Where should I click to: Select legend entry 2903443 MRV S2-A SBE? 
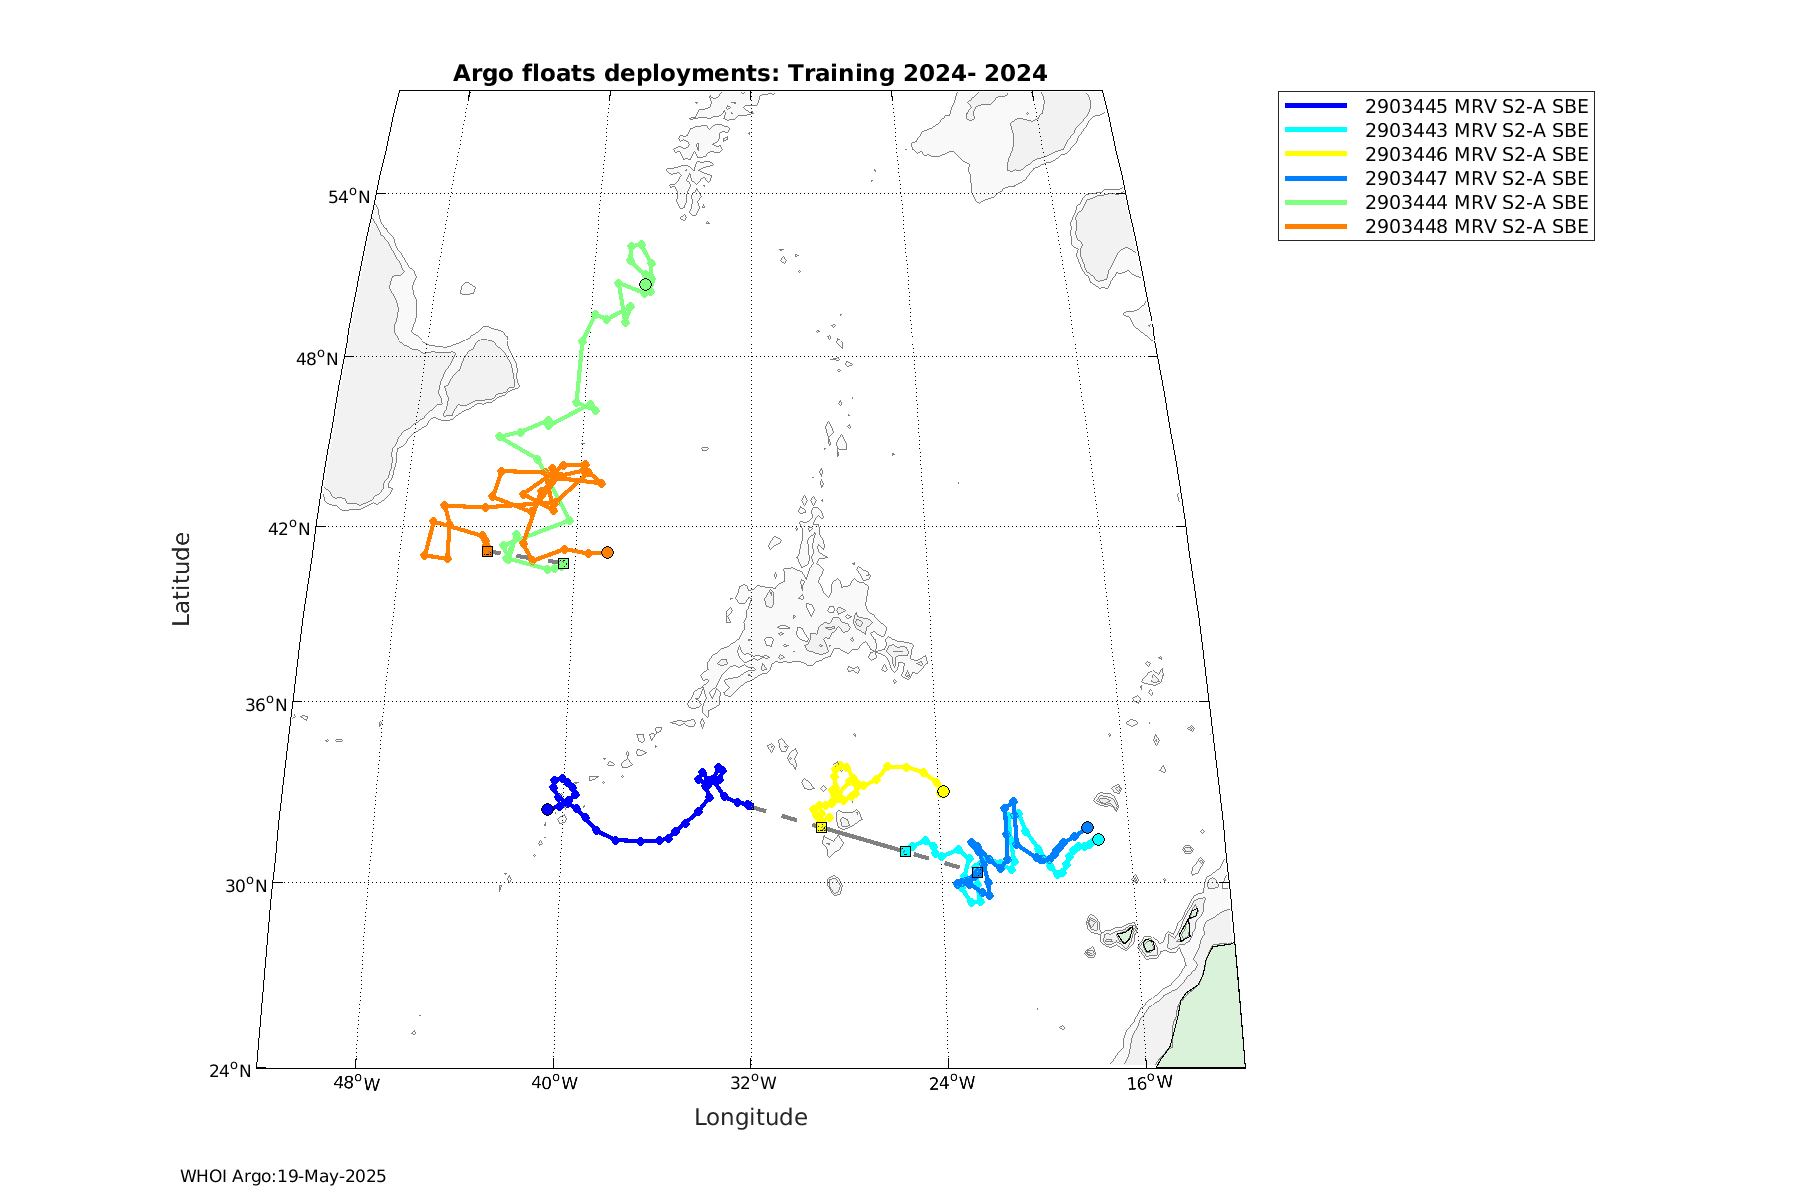tap(1476, 131)
